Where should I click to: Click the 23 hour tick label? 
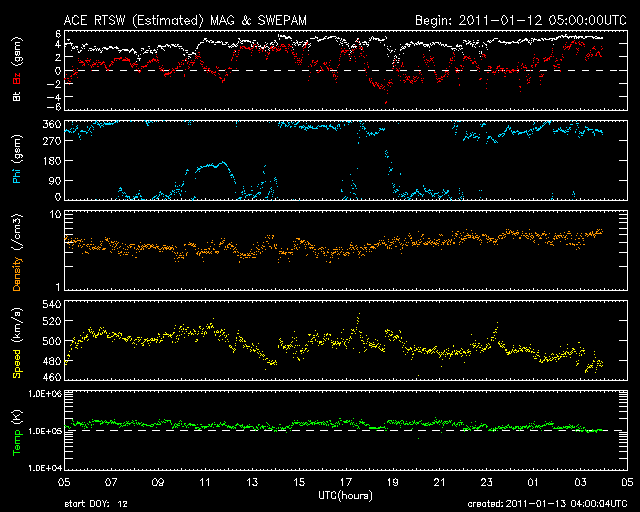point(487,482)
